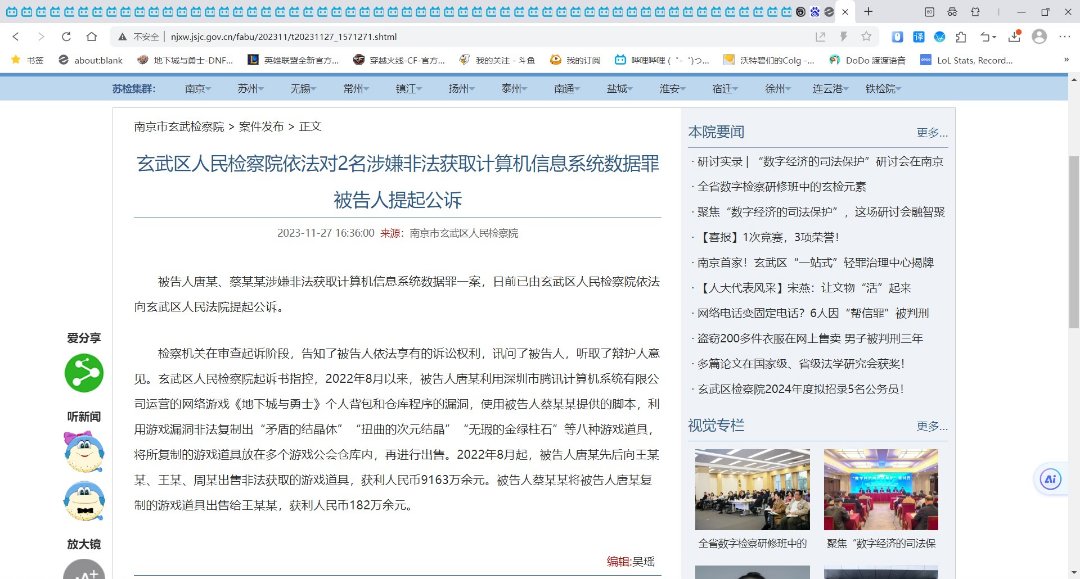Click the 2023-11-27 16:36:00 publish date
The height and width of the screenshot is (579, 1080).
[326, 233]
